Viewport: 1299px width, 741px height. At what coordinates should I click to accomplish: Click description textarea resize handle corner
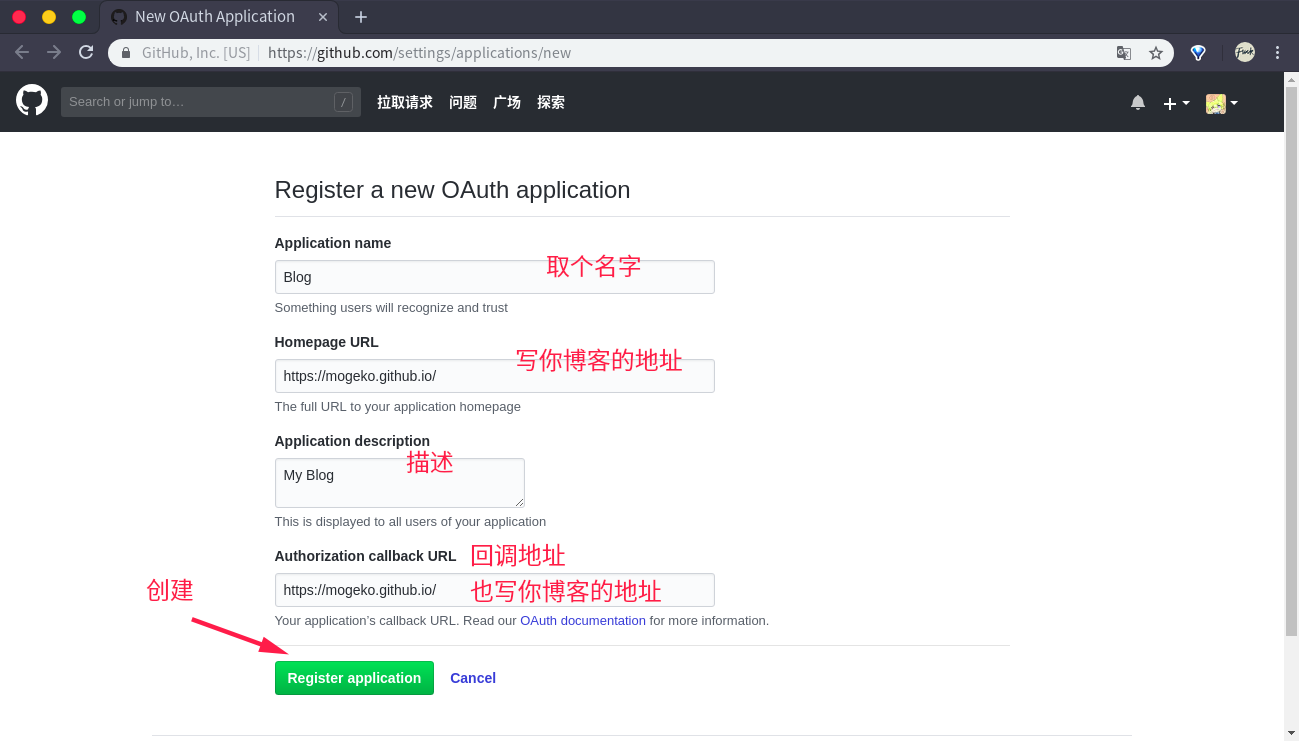pos(519,502)
